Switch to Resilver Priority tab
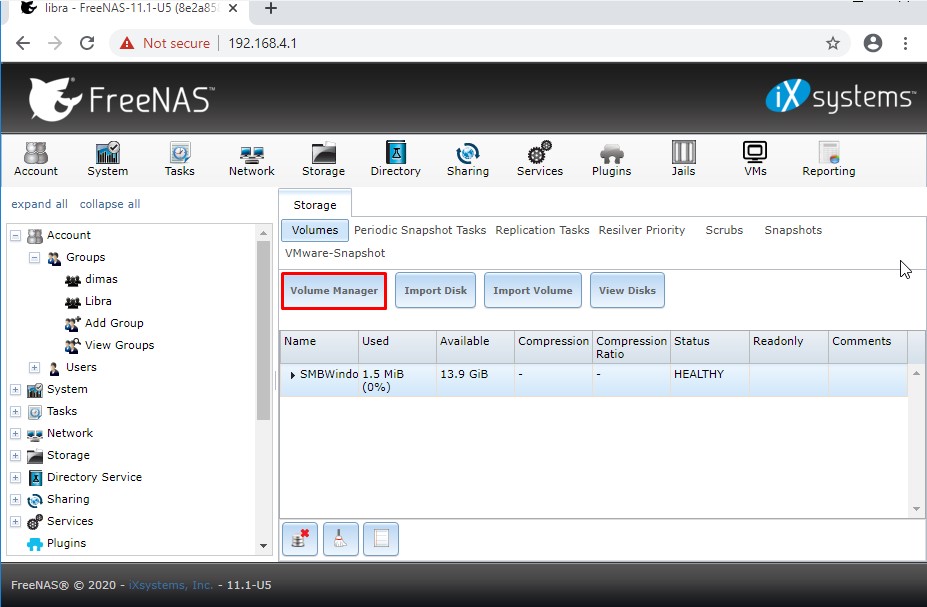927x607 pixels. pos(641,230)
